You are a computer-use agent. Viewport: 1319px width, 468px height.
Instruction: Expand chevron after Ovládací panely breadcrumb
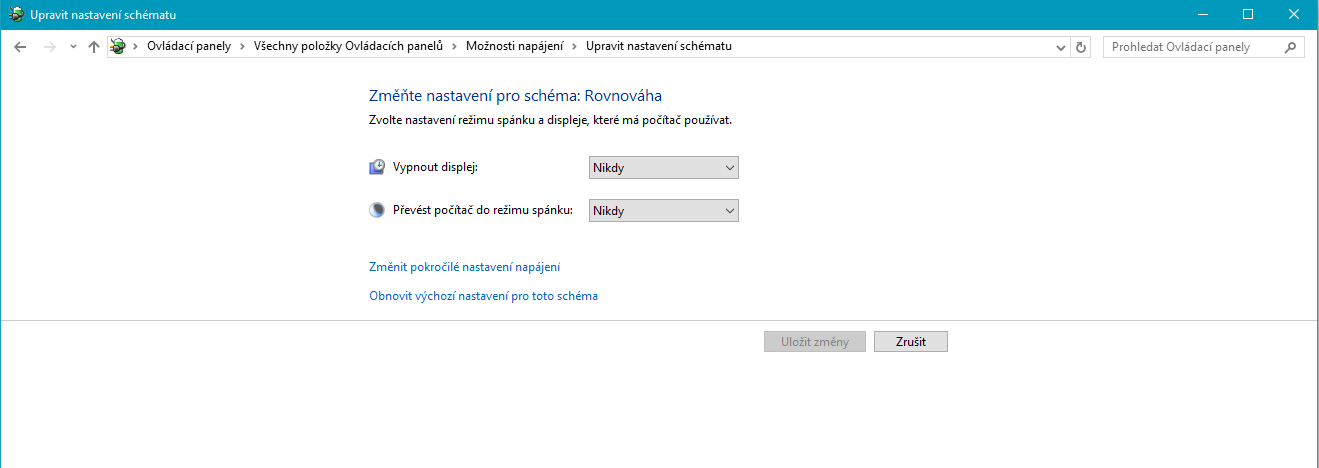pos(242,47)
